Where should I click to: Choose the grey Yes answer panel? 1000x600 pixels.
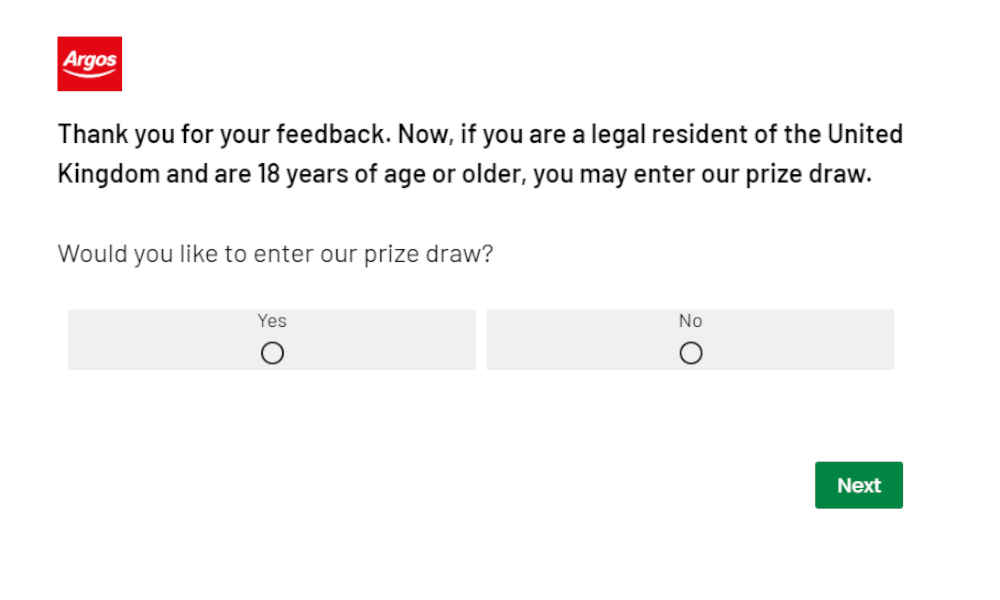(x=272, y=339)
